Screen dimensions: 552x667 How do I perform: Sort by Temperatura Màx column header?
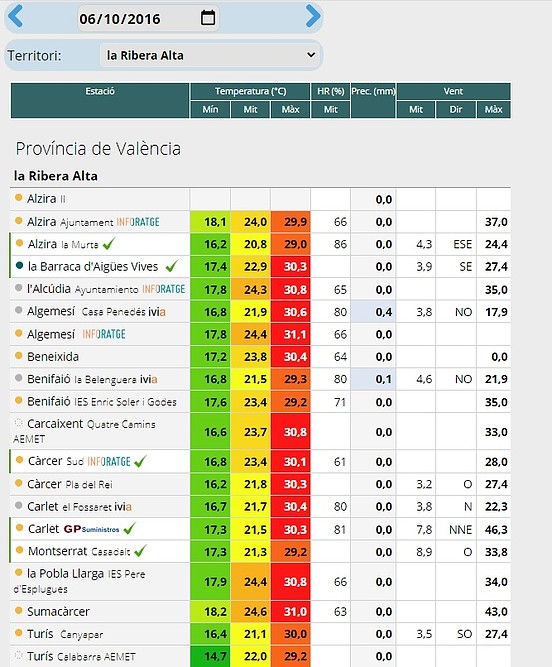(290, 110)
